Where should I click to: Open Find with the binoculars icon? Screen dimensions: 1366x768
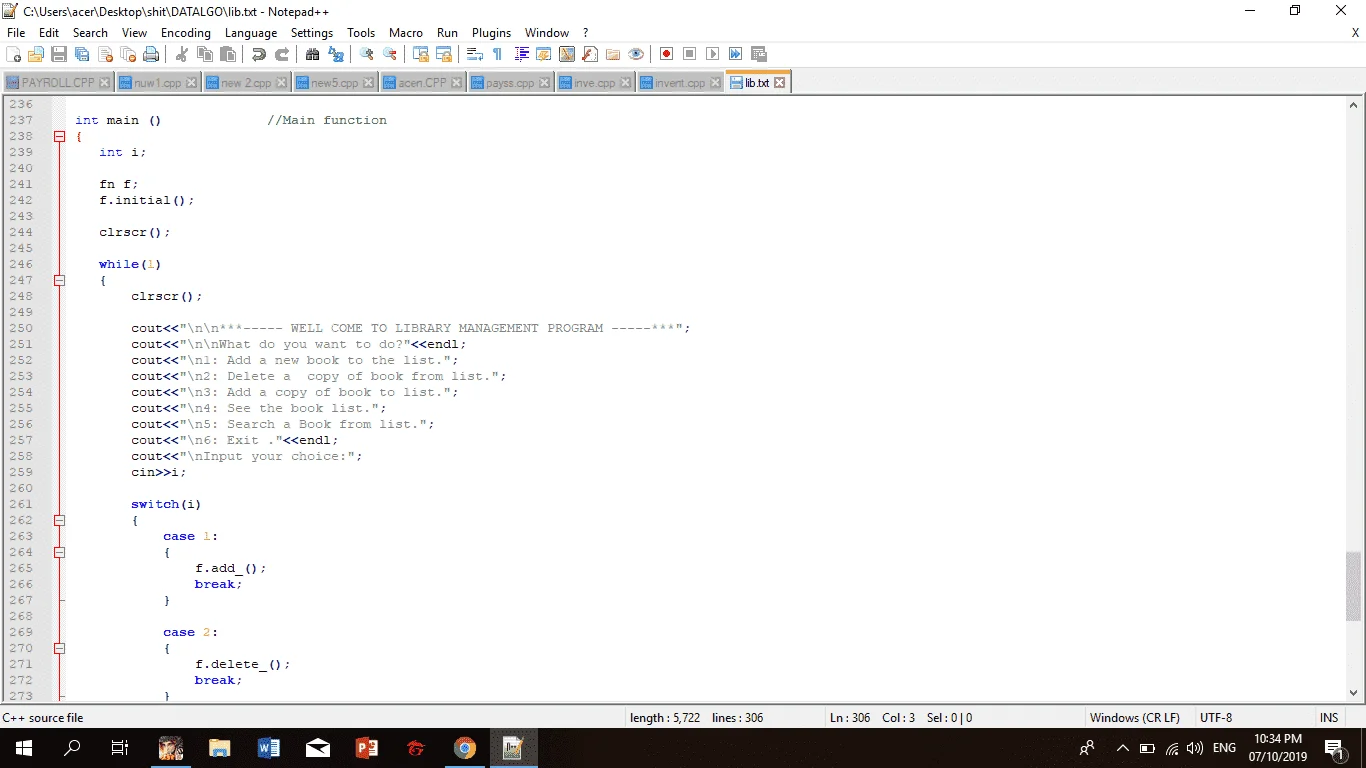[312, 54]
